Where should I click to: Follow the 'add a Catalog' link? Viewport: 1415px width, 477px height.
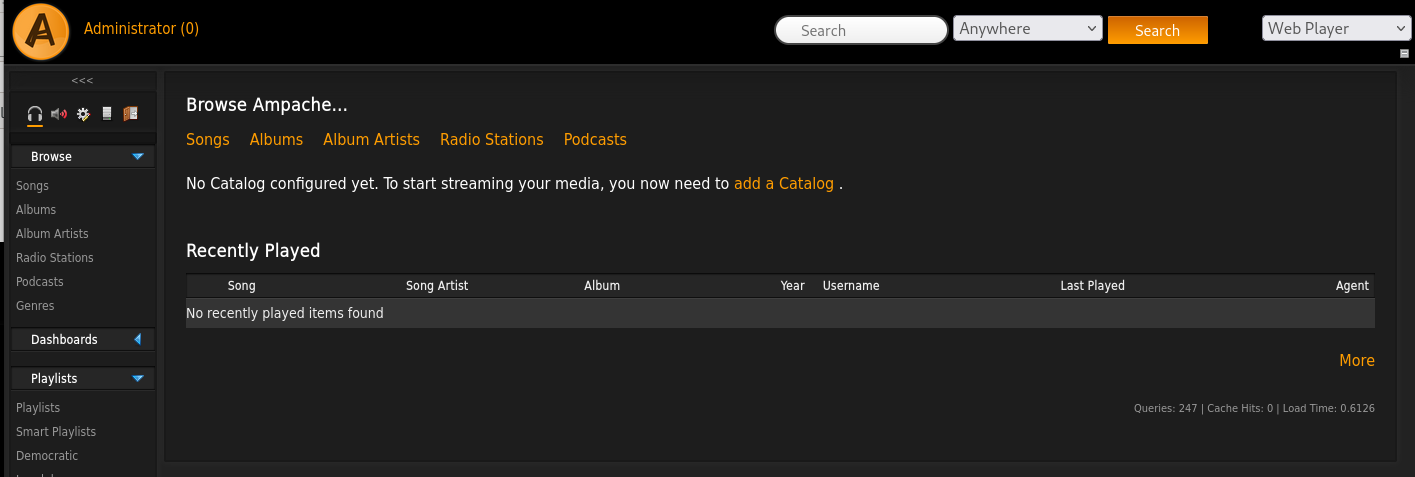point(783,184)
